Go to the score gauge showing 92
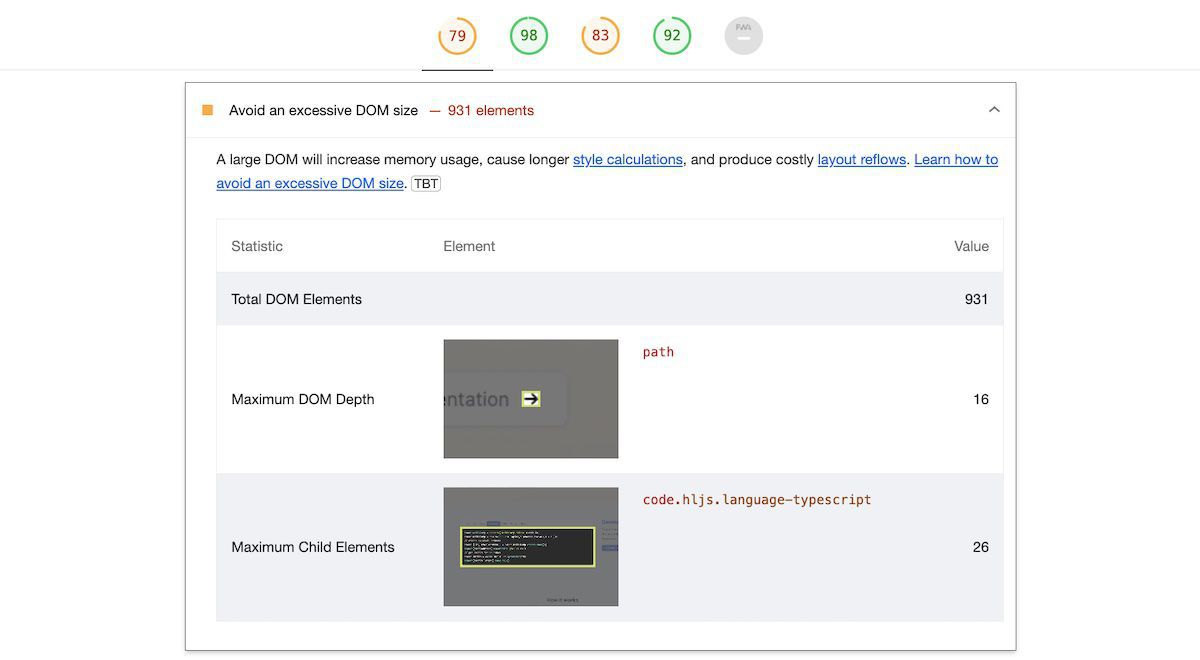Viewport: 1200px width, 660px height. tap(672, 36)
